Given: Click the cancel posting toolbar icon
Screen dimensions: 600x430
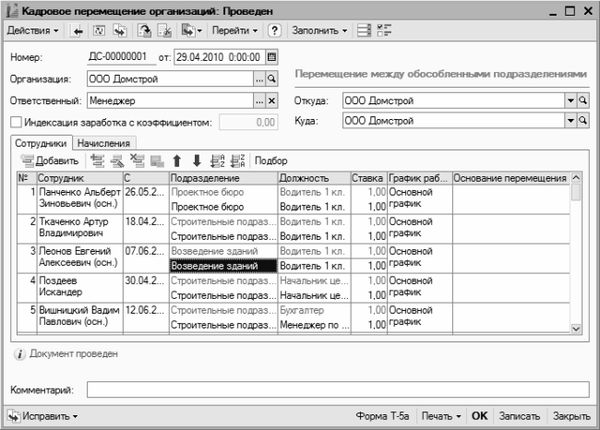Looking at the screenshot, I should [x=165, y=31].
